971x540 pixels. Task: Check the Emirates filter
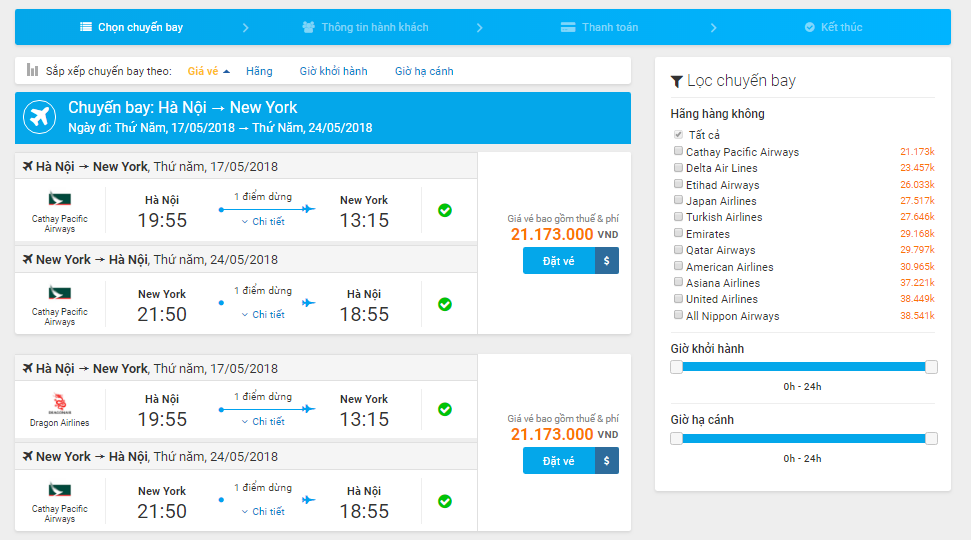[679, 233]
